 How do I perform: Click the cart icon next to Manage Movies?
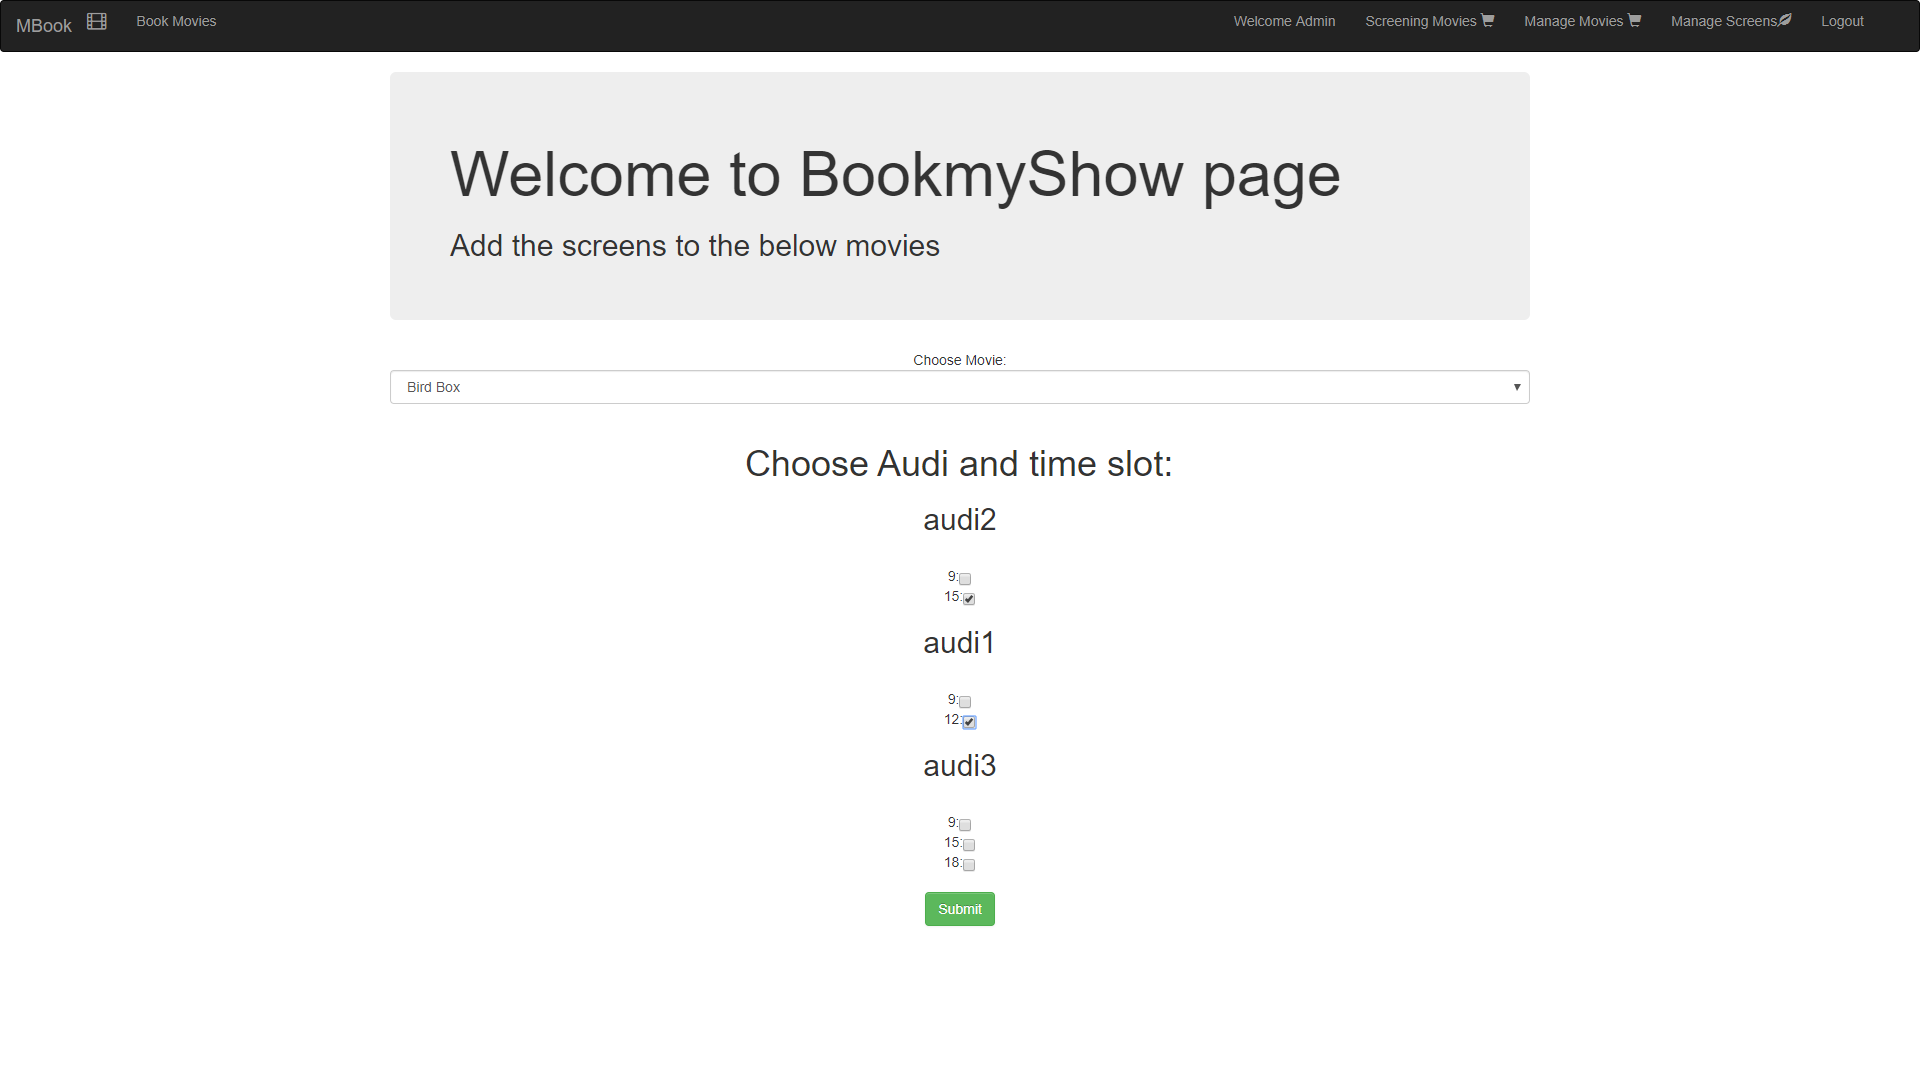pyautogui.click(x=1634, y=20)
